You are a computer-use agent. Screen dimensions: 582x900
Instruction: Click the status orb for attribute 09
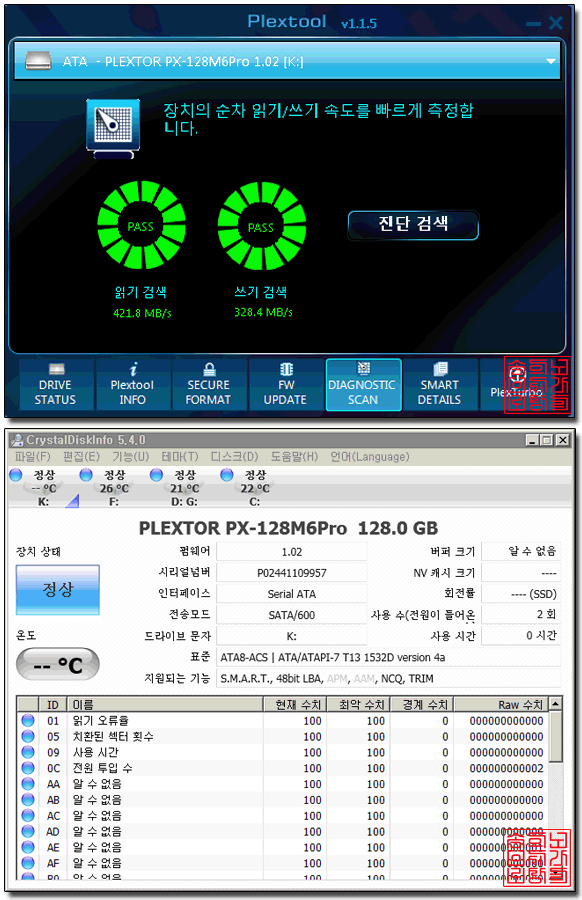pos(28,752)
